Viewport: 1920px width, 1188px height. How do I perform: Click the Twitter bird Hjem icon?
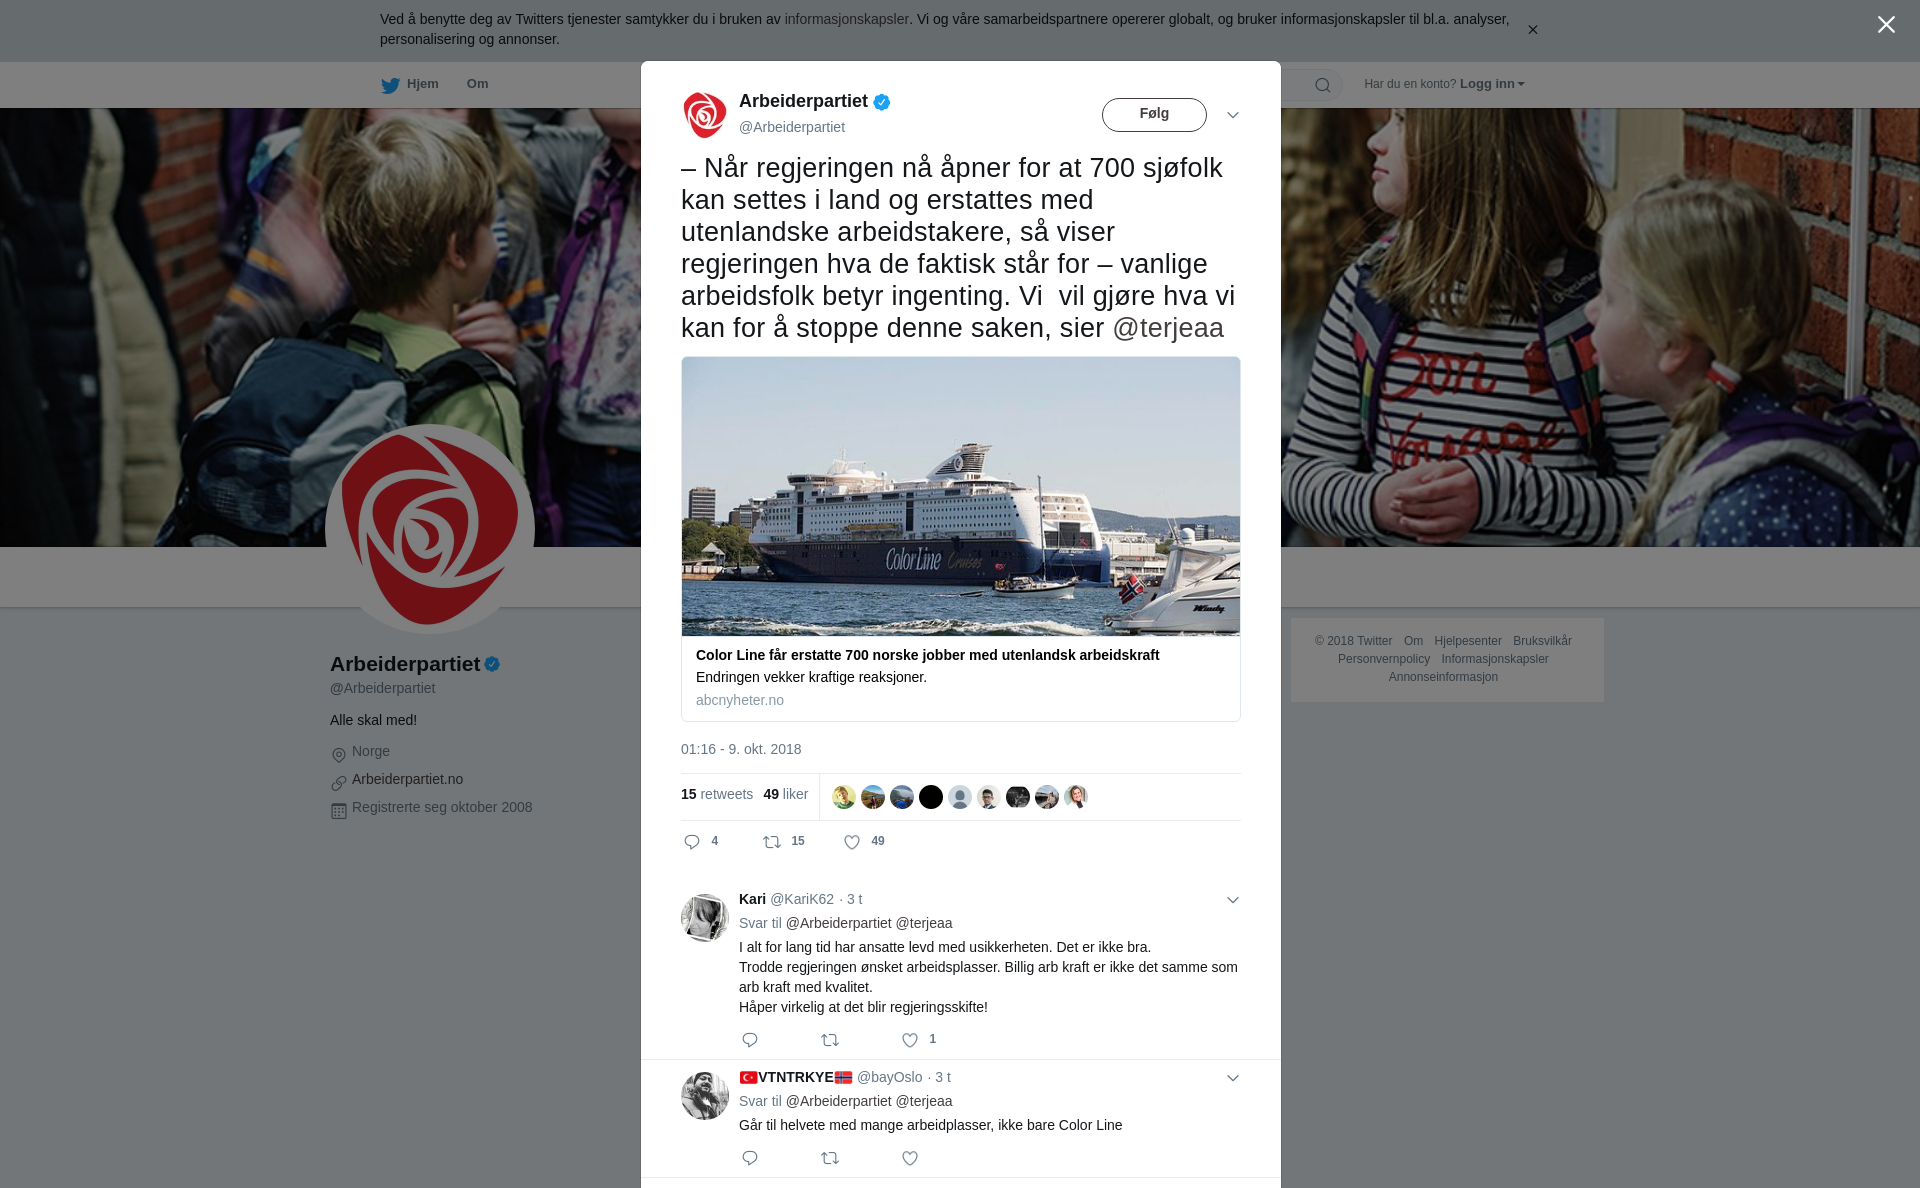390,85
